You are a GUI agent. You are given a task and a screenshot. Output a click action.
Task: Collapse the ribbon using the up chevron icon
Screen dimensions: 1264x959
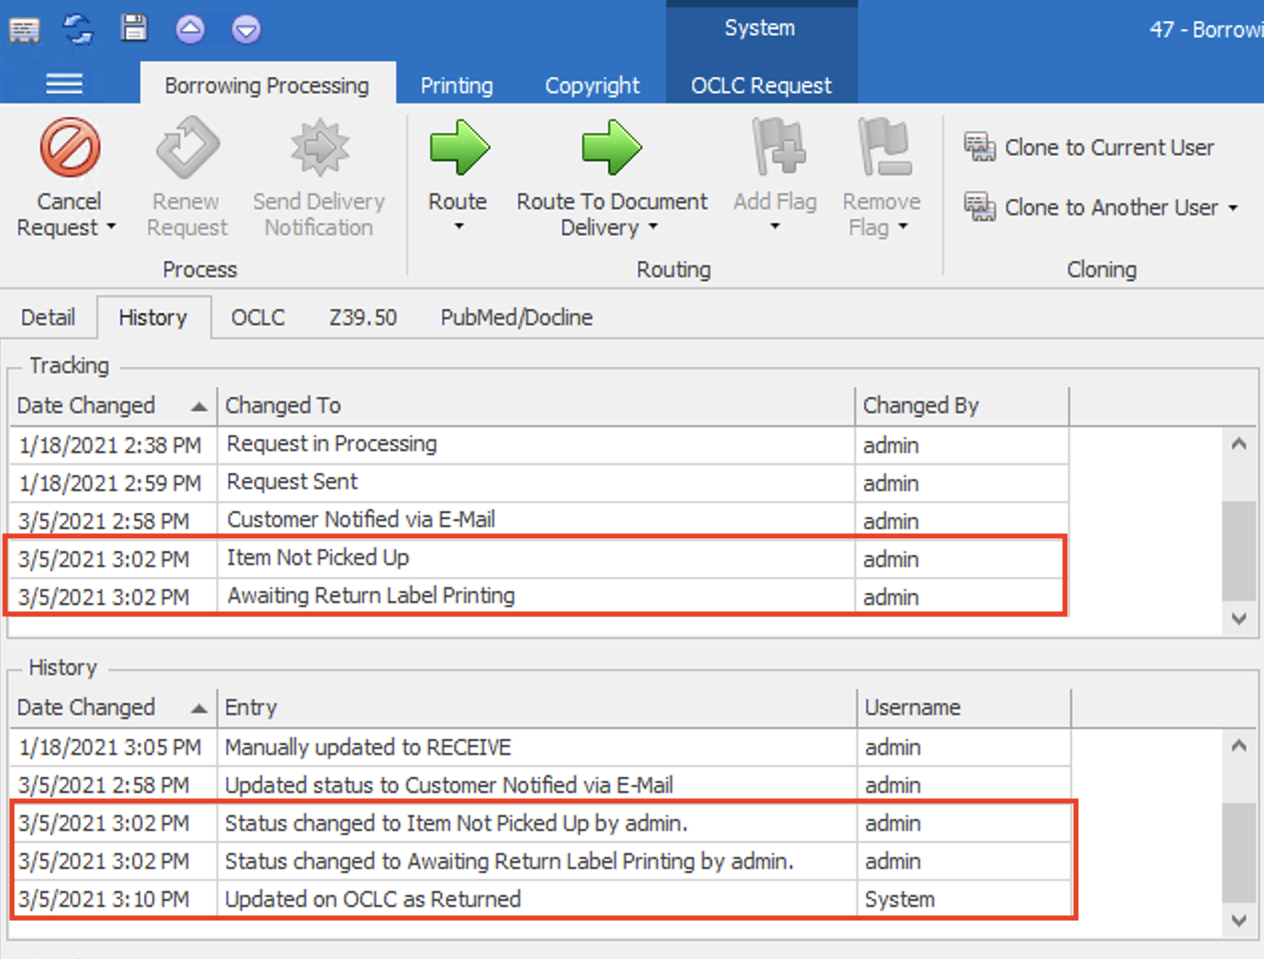(189, 29)
